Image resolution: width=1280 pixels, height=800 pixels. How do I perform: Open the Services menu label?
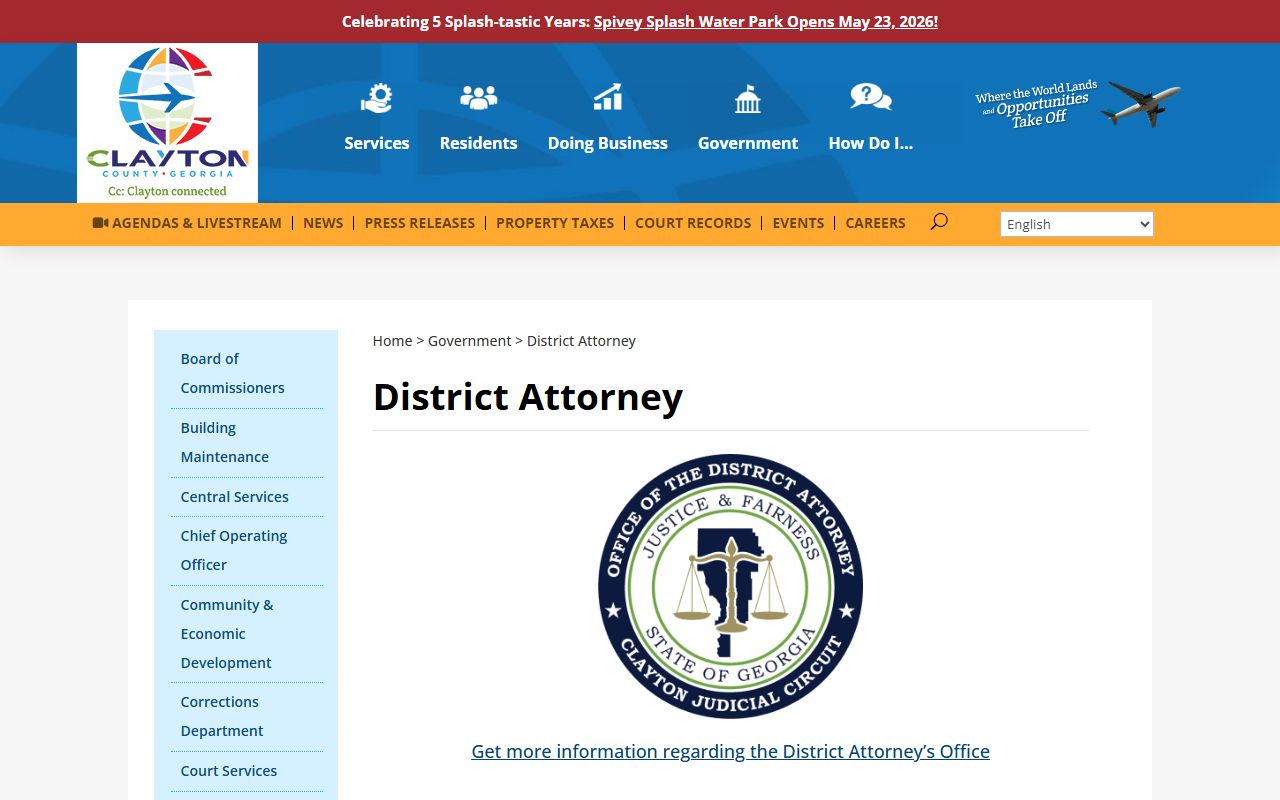(x=377, y=143)
